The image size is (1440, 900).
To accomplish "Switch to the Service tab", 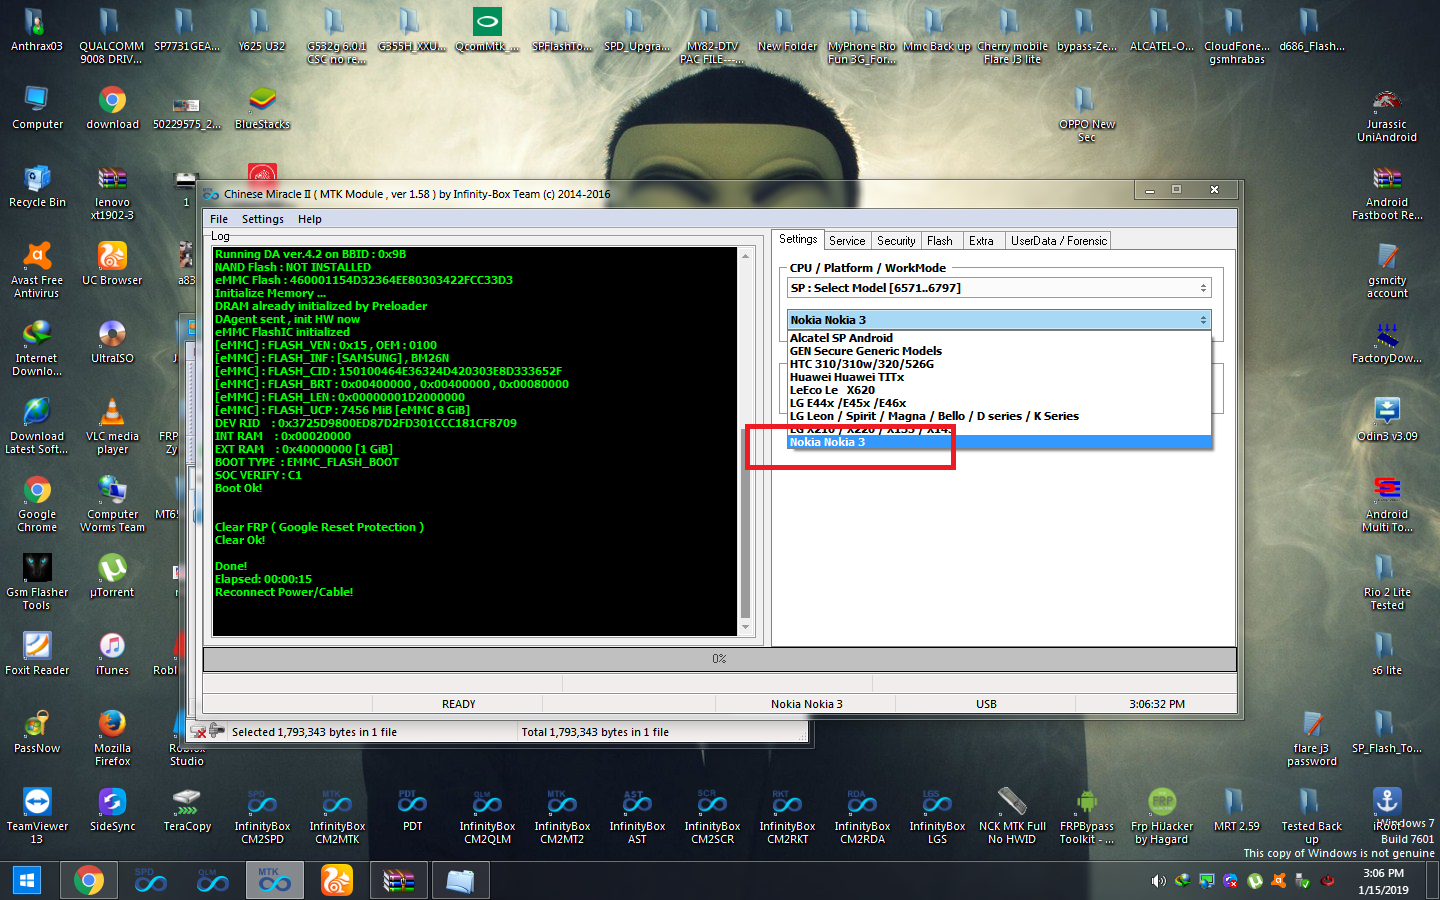I will pyautogui.click(x=847, y=241).
